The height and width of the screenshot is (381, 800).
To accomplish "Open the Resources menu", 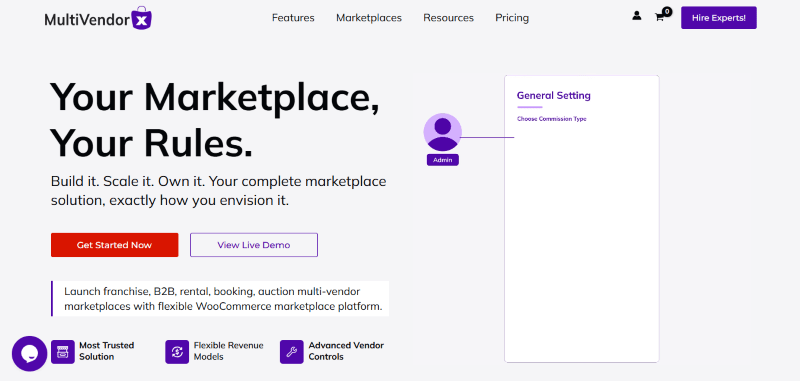I will coord(448,18).
